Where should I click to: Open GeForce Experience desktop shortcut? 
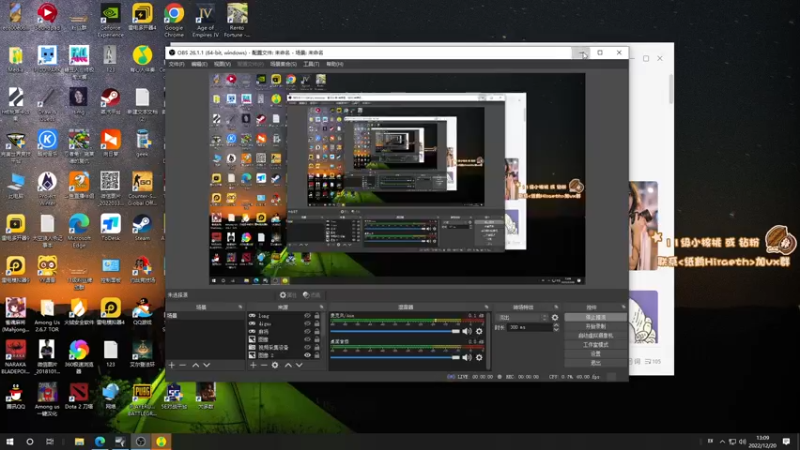pos(111,20)
